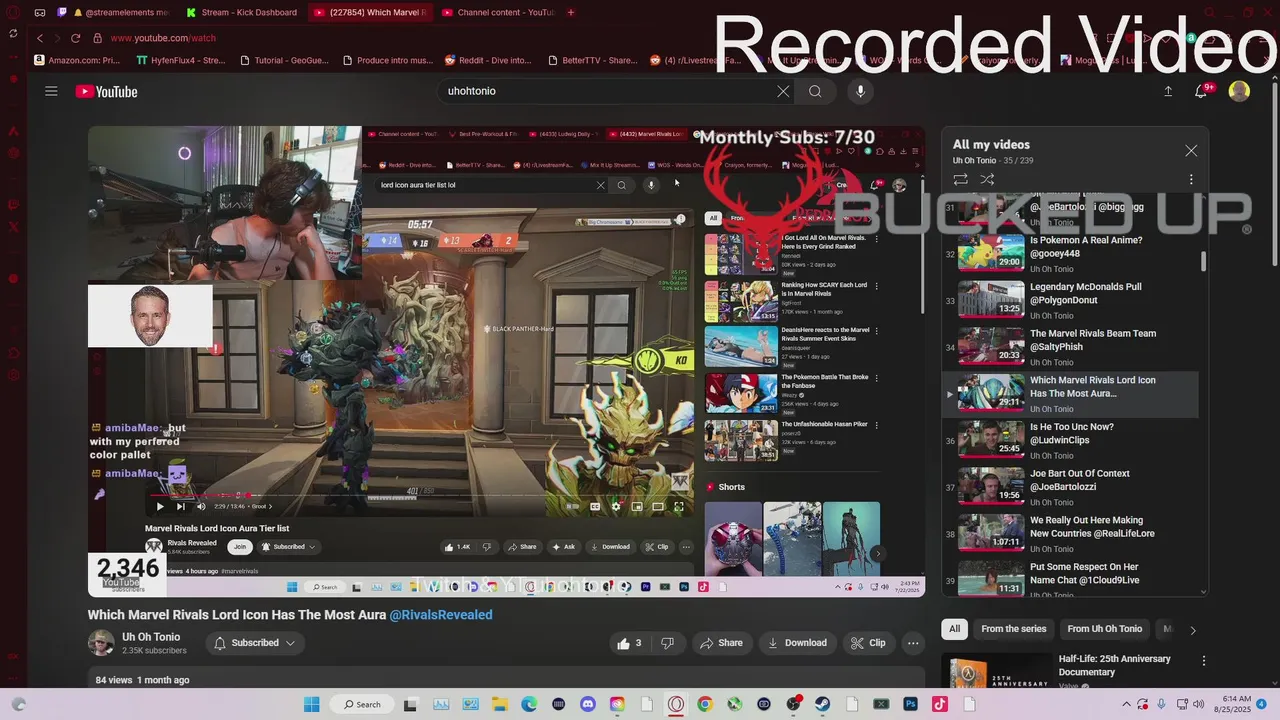1280x720 pixels.
Task: Expand the Subscribed notification dropdown
Action: coord(255,643)
